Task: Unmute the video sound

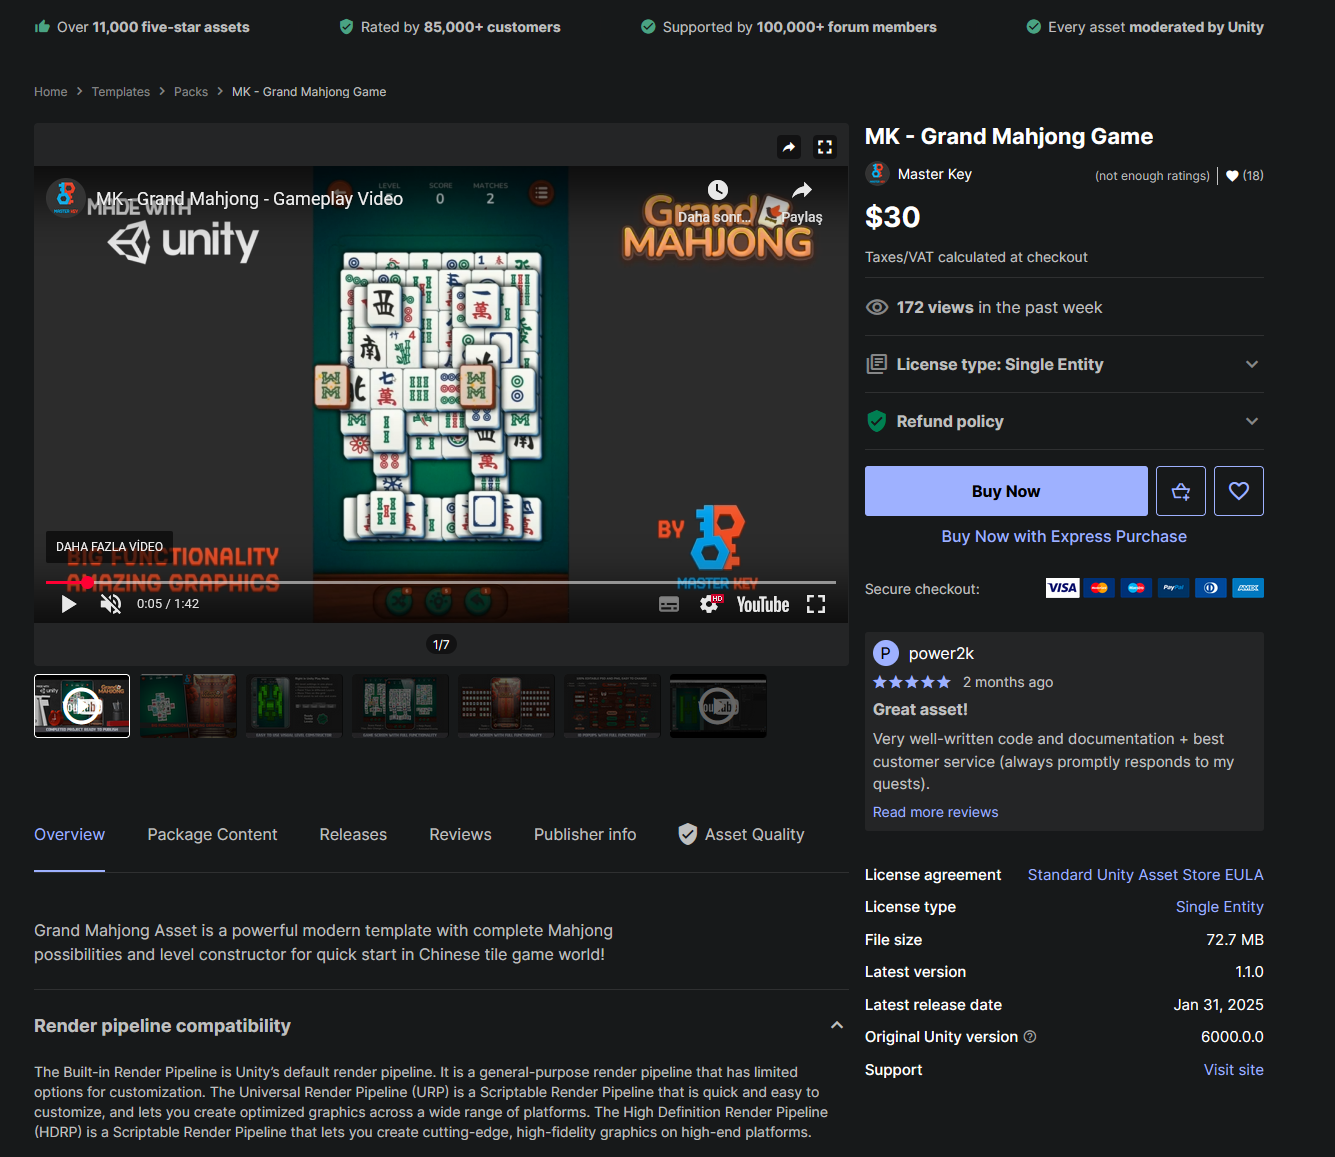Action: pyautogui.click(x=111, y=604)
